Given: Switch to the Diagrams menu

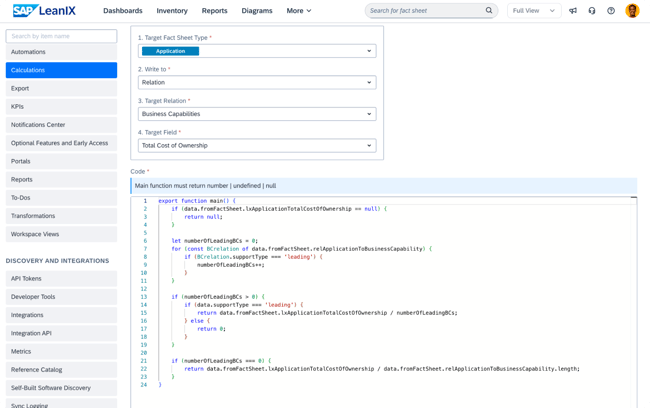Looking at the screenshot, I should tap(256, 11).
